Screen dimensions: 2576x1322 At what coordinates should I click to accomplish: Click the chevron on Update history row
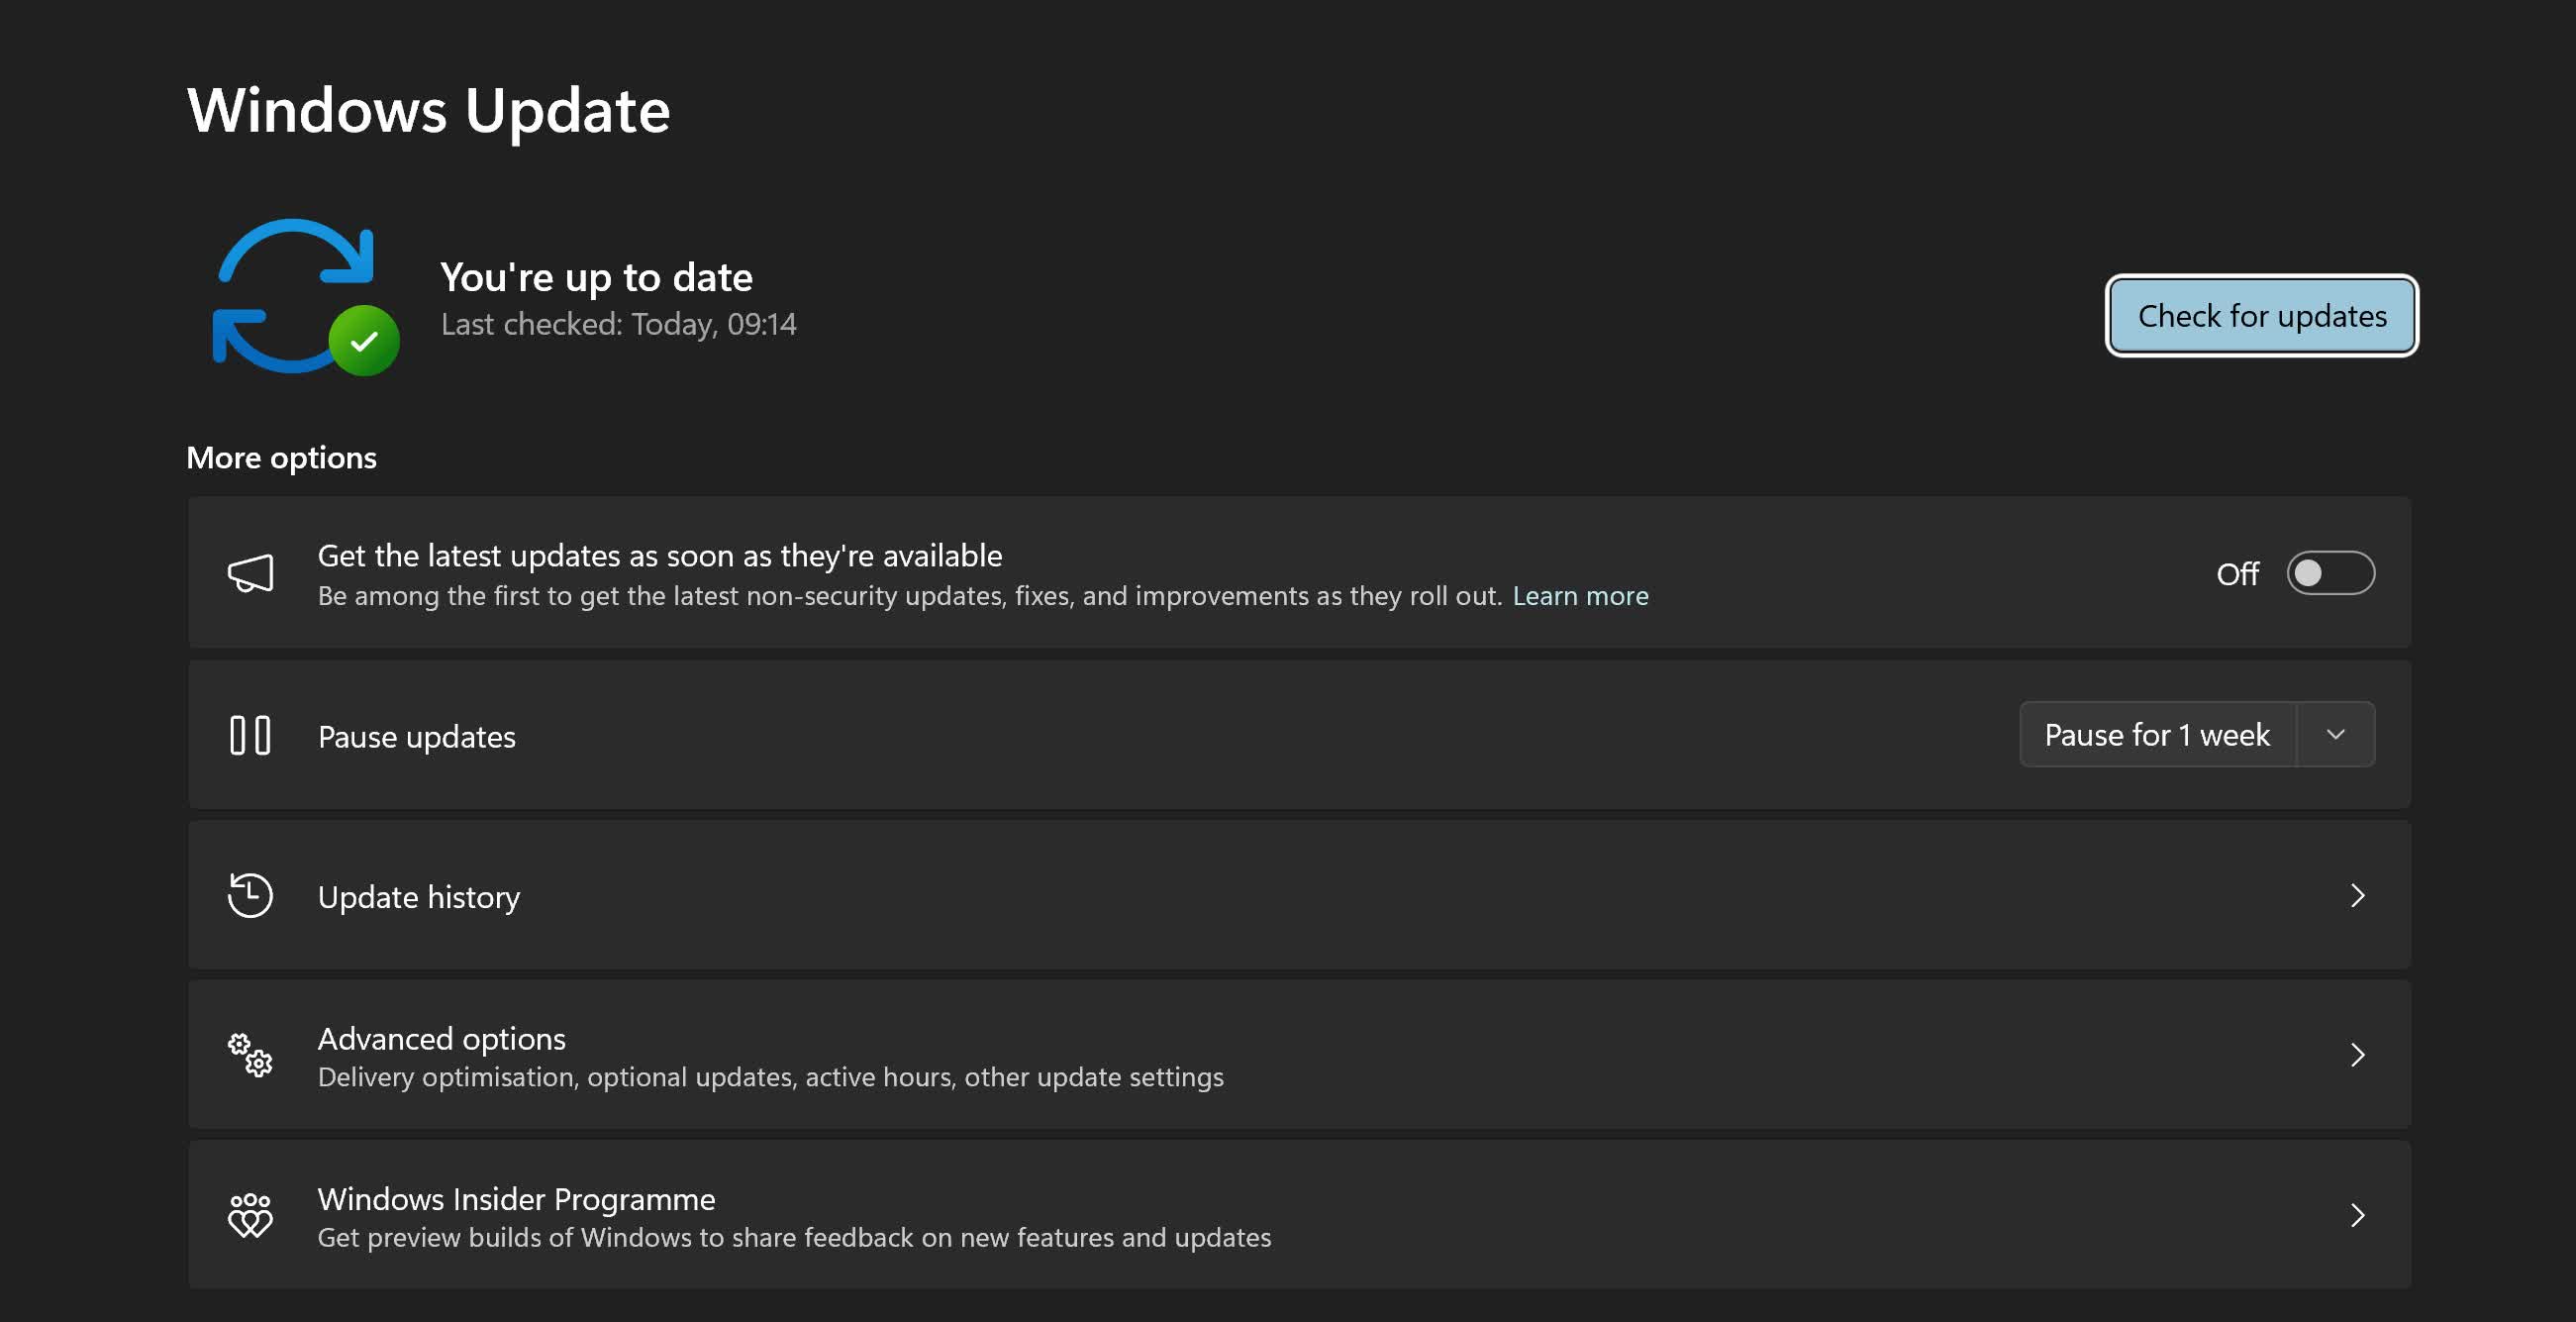[2357, 895]
